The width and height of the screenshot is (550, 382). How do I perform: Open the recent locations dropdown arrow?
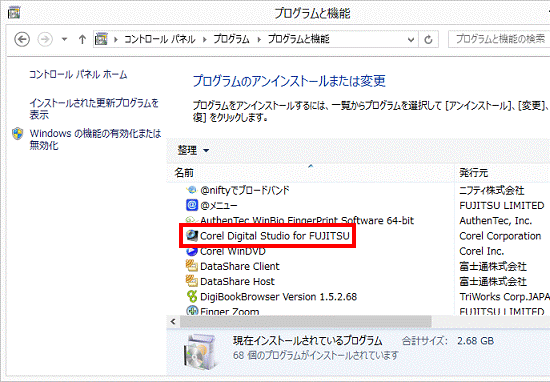pos(64,39)
